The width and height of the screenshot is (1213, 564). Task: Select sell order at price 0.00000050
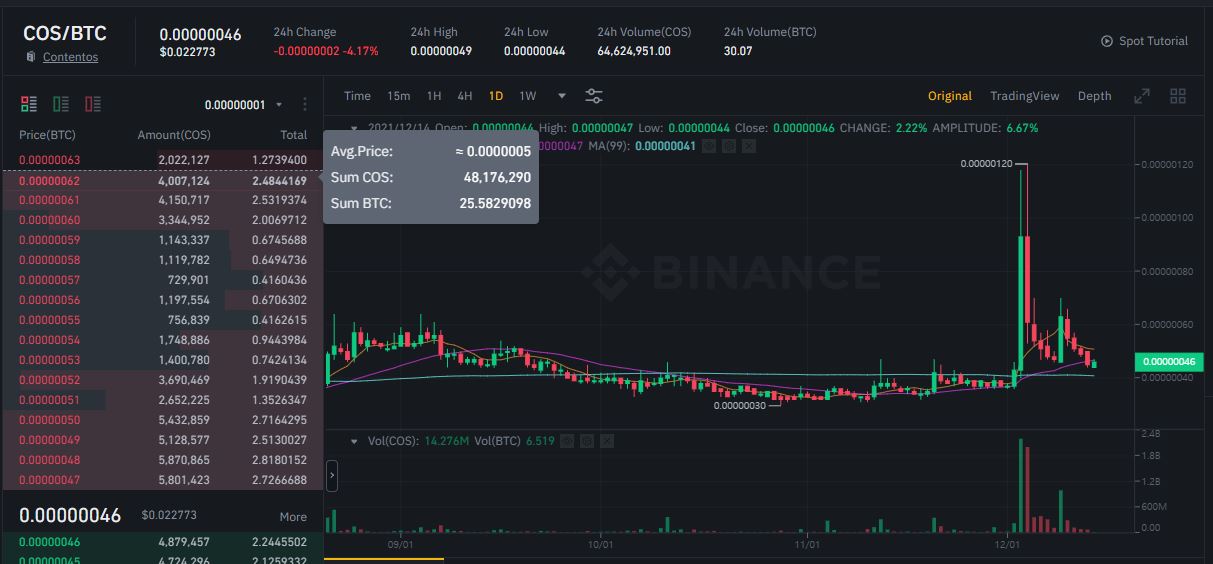[162, 420]
